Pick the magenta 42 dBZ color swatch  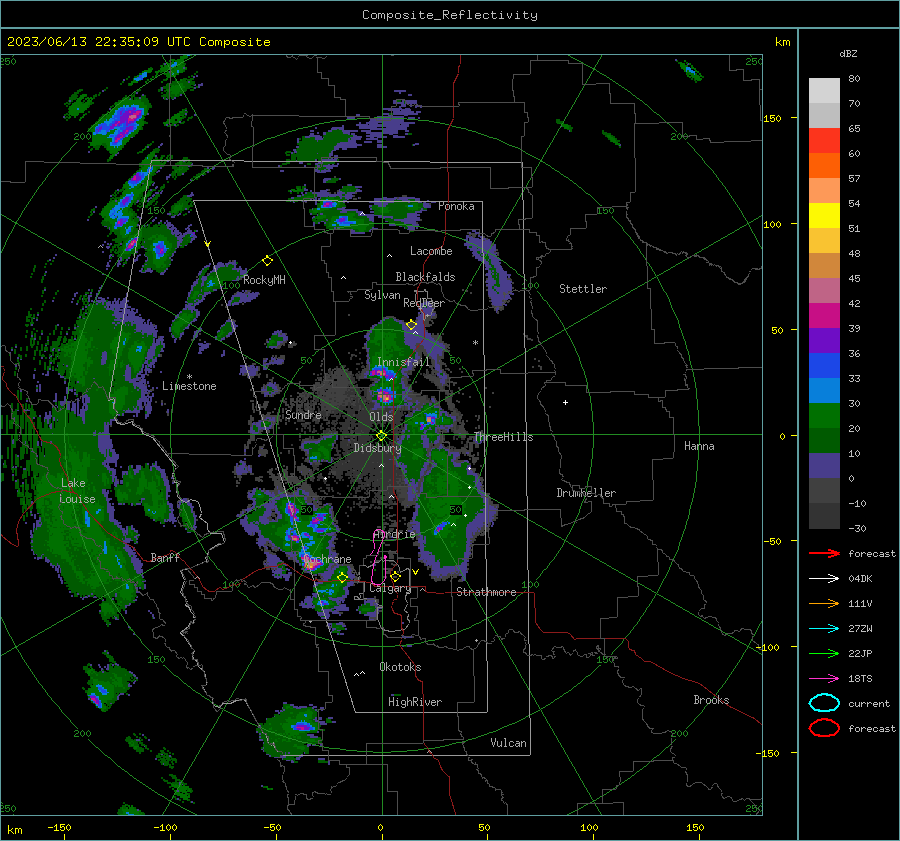tap(824, 315)
